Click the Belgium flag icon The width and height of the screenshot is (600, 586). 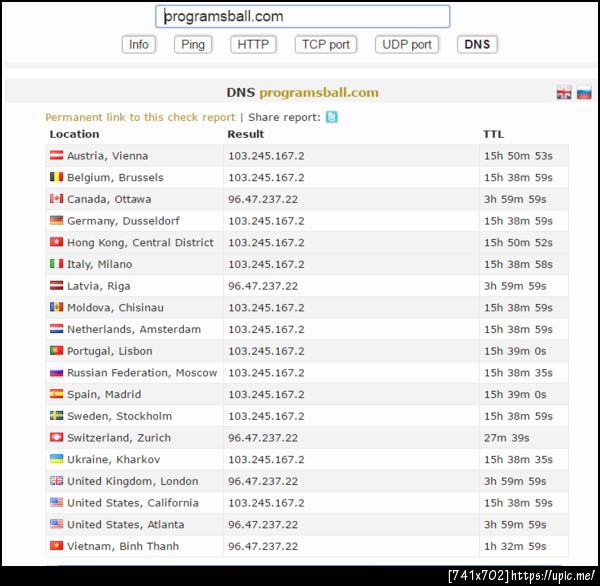coord(57,177)
